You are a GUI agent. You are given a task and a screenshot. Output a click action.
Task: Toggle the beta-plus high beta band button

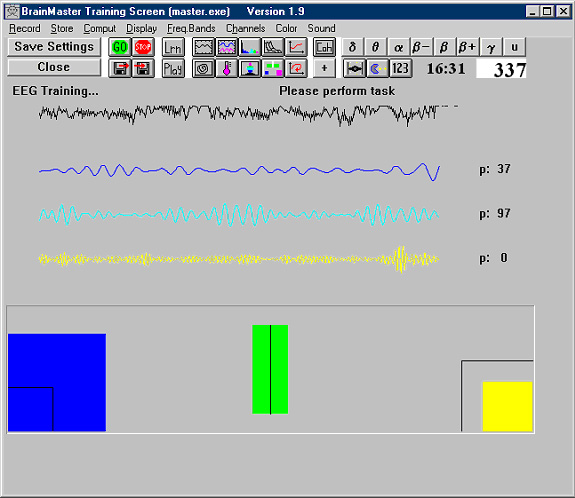[468, 47]
